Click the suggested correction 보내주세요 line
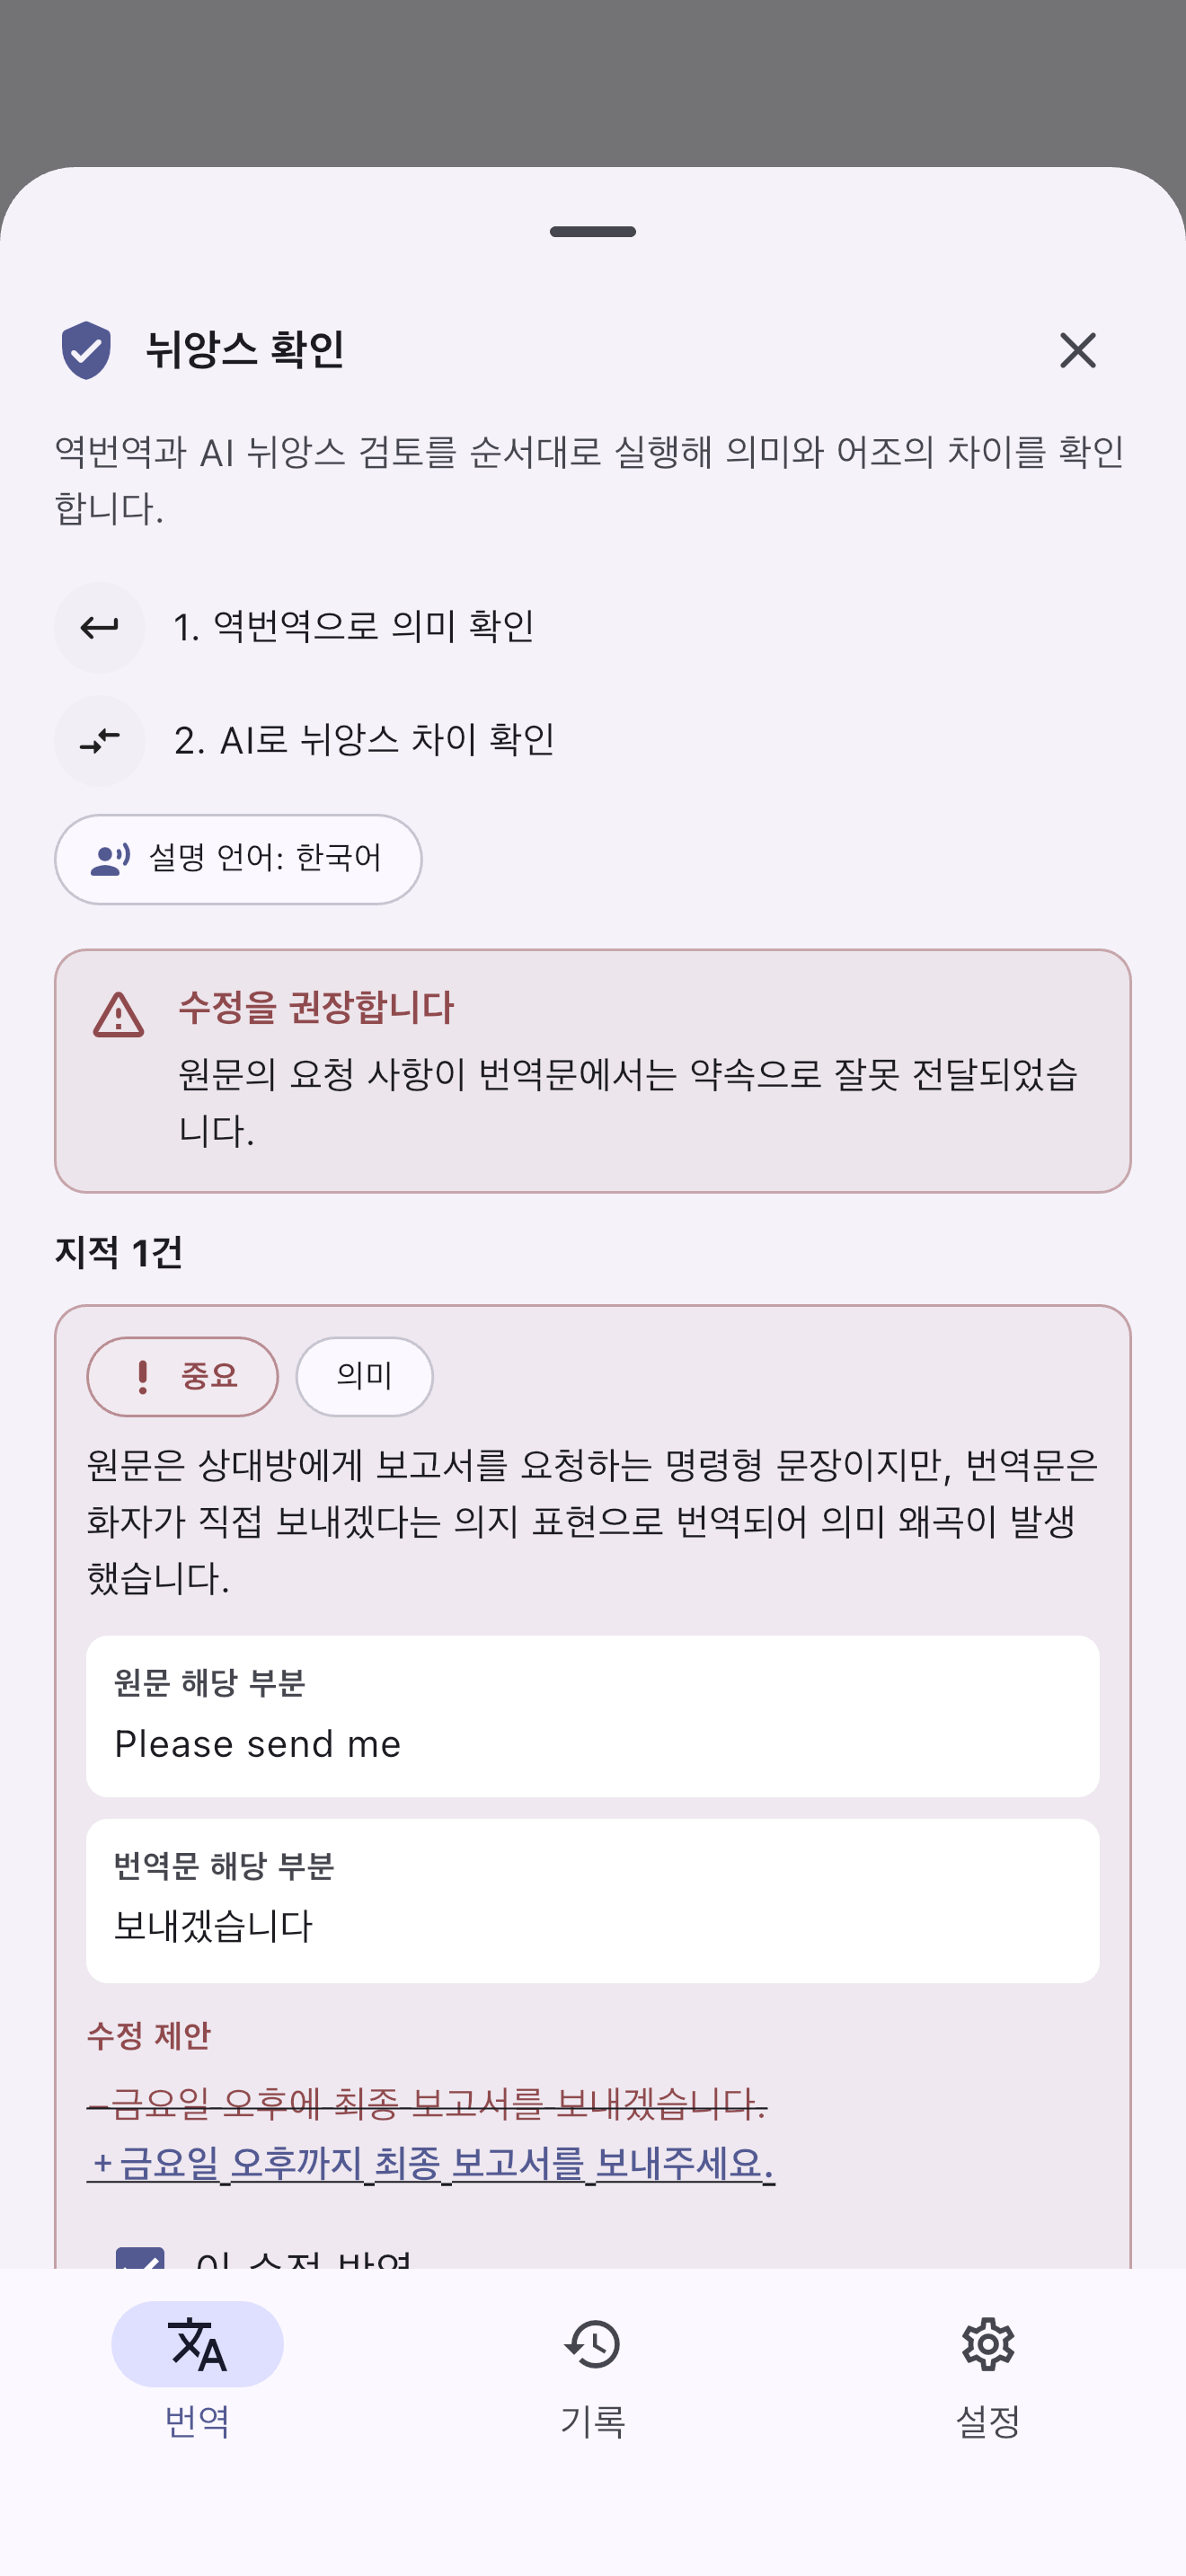Viewport: 1186px width, 2576px height. [431, 2163]
